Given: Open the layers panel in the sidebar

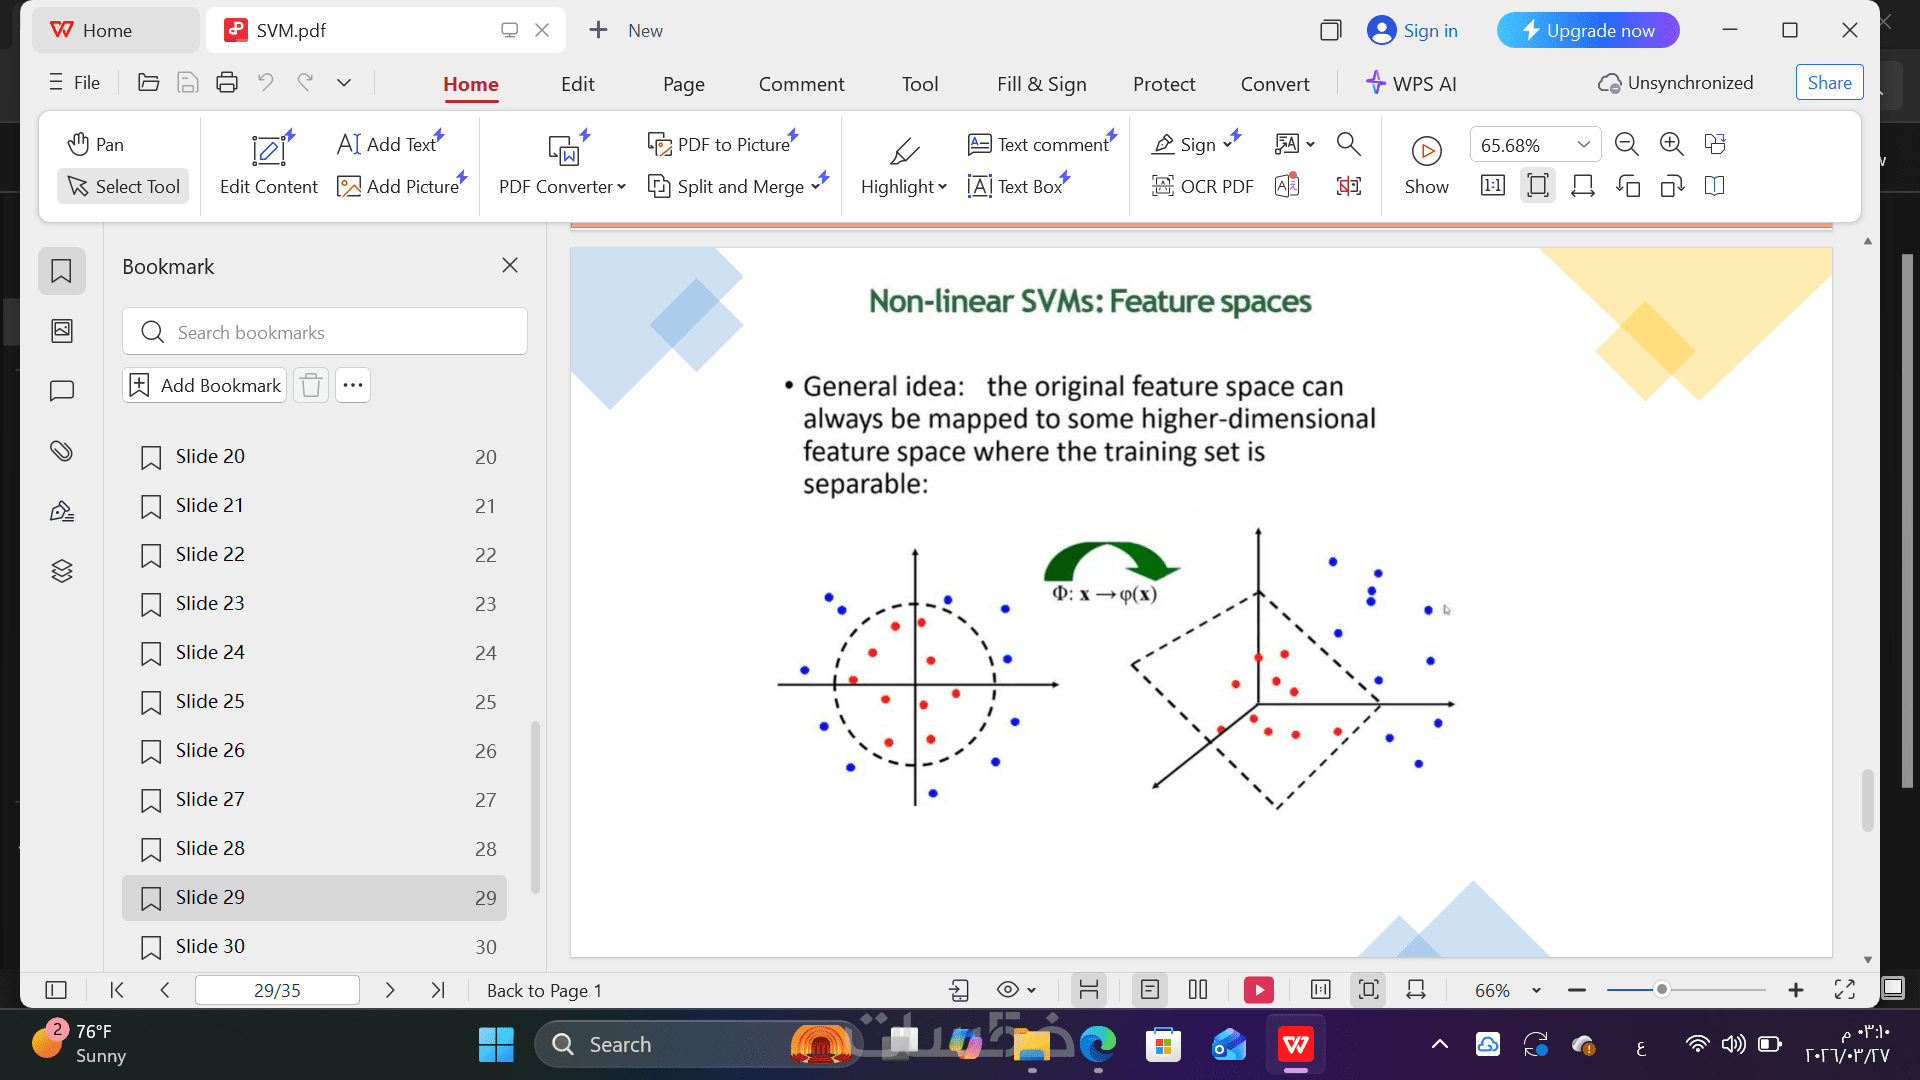Looking at the screenshot, I should click(62, 571).
